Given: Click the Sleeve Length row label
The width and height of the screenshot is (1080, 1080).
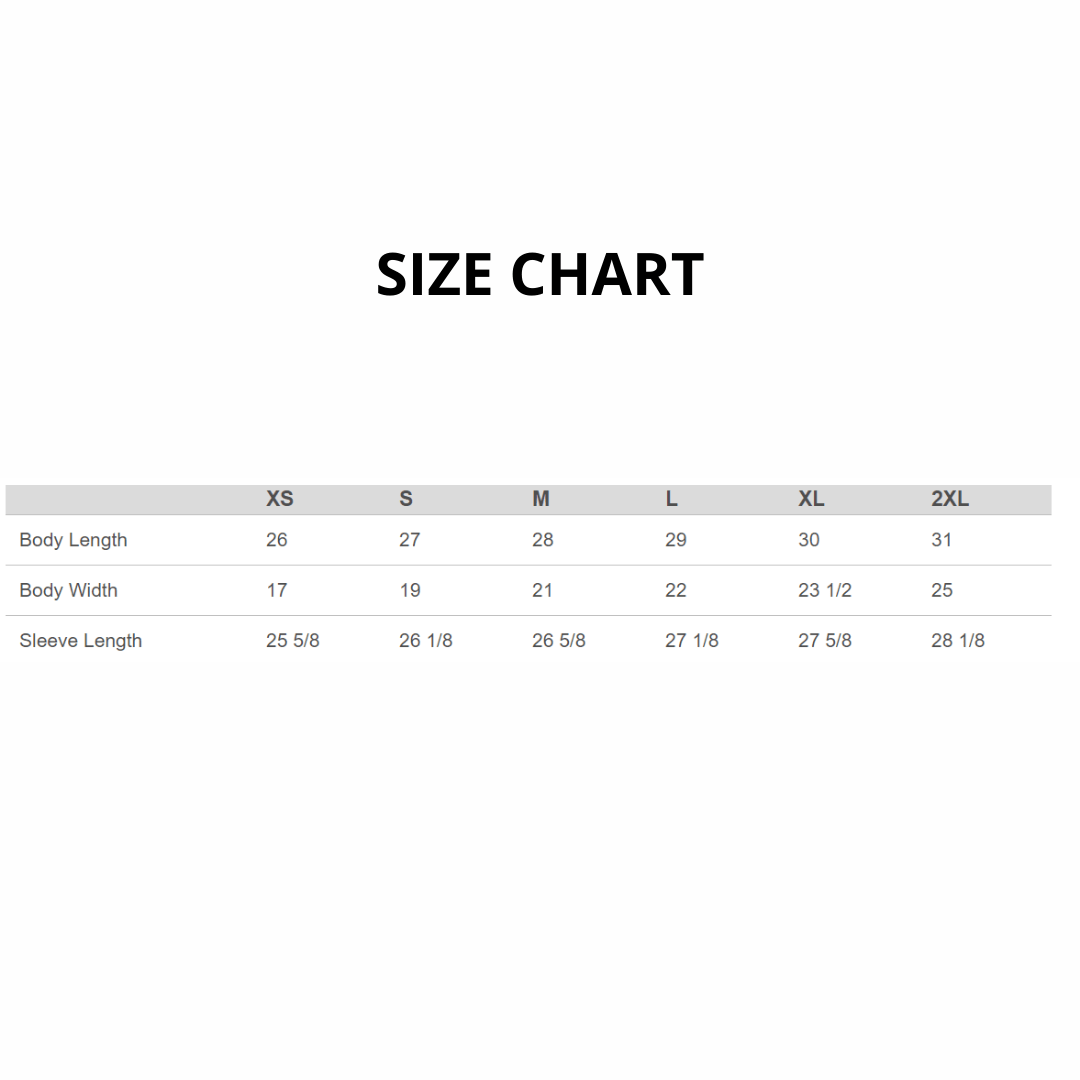Looking at the screenshot, I should (x=81, y=641).
